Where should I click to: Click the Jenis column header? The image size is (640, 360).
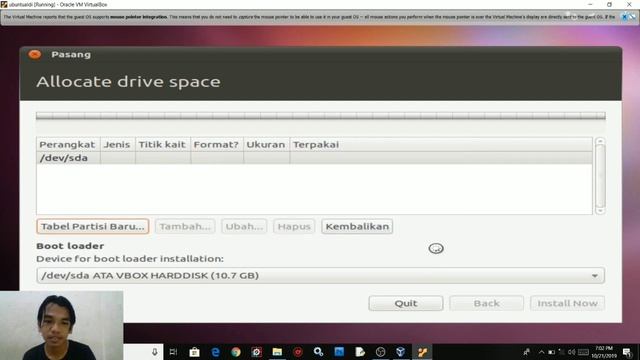118,144
